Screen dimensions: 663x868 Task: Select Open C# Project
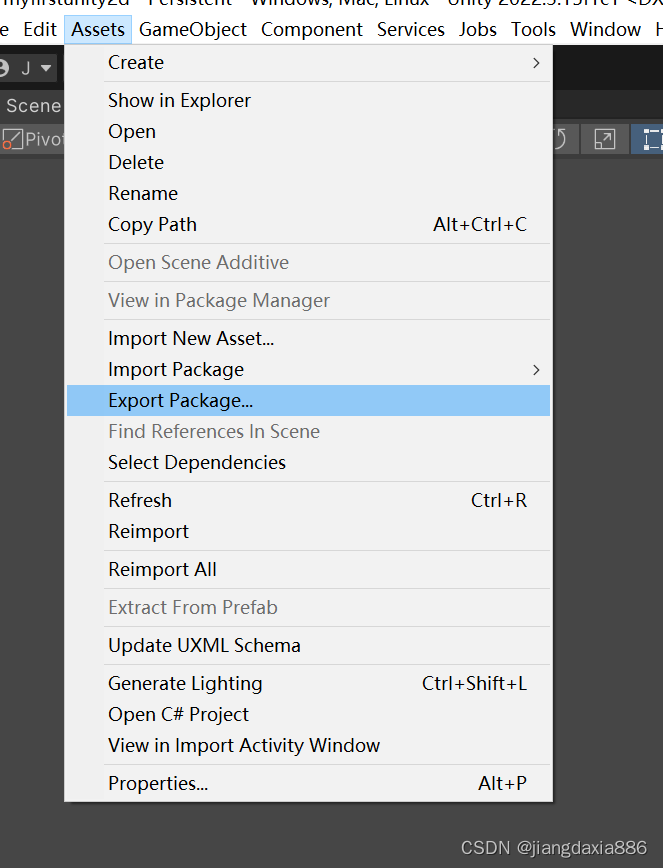(308, 715)
